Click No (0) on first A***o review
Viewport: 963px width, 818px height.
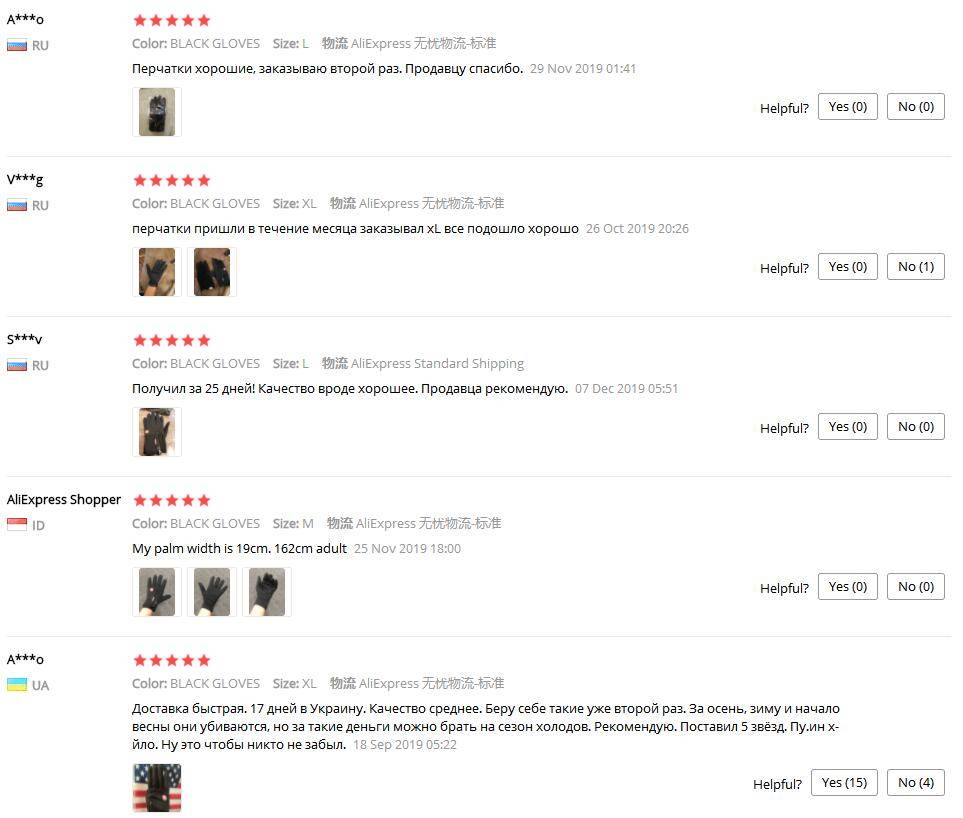[x=915, y=107]
